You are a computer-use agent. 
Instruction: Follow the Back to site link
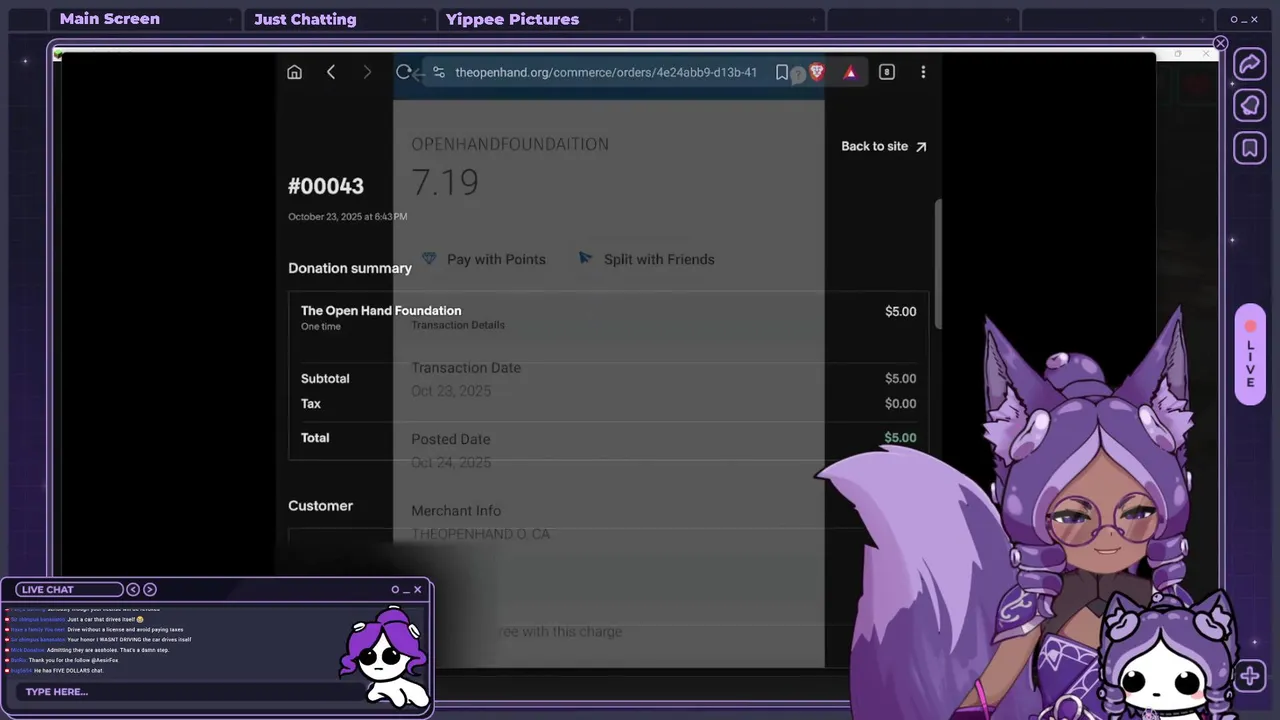click(884, 146)
